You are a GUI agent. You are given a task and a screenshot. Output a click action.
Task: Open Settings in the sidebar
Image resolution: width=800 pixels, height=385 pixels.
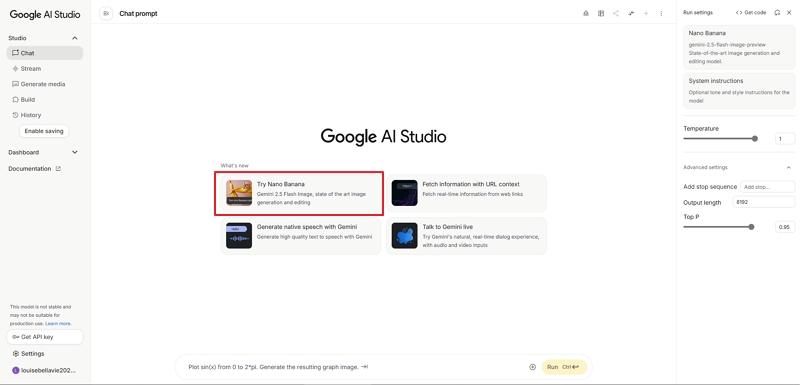(x=45, y=353)
